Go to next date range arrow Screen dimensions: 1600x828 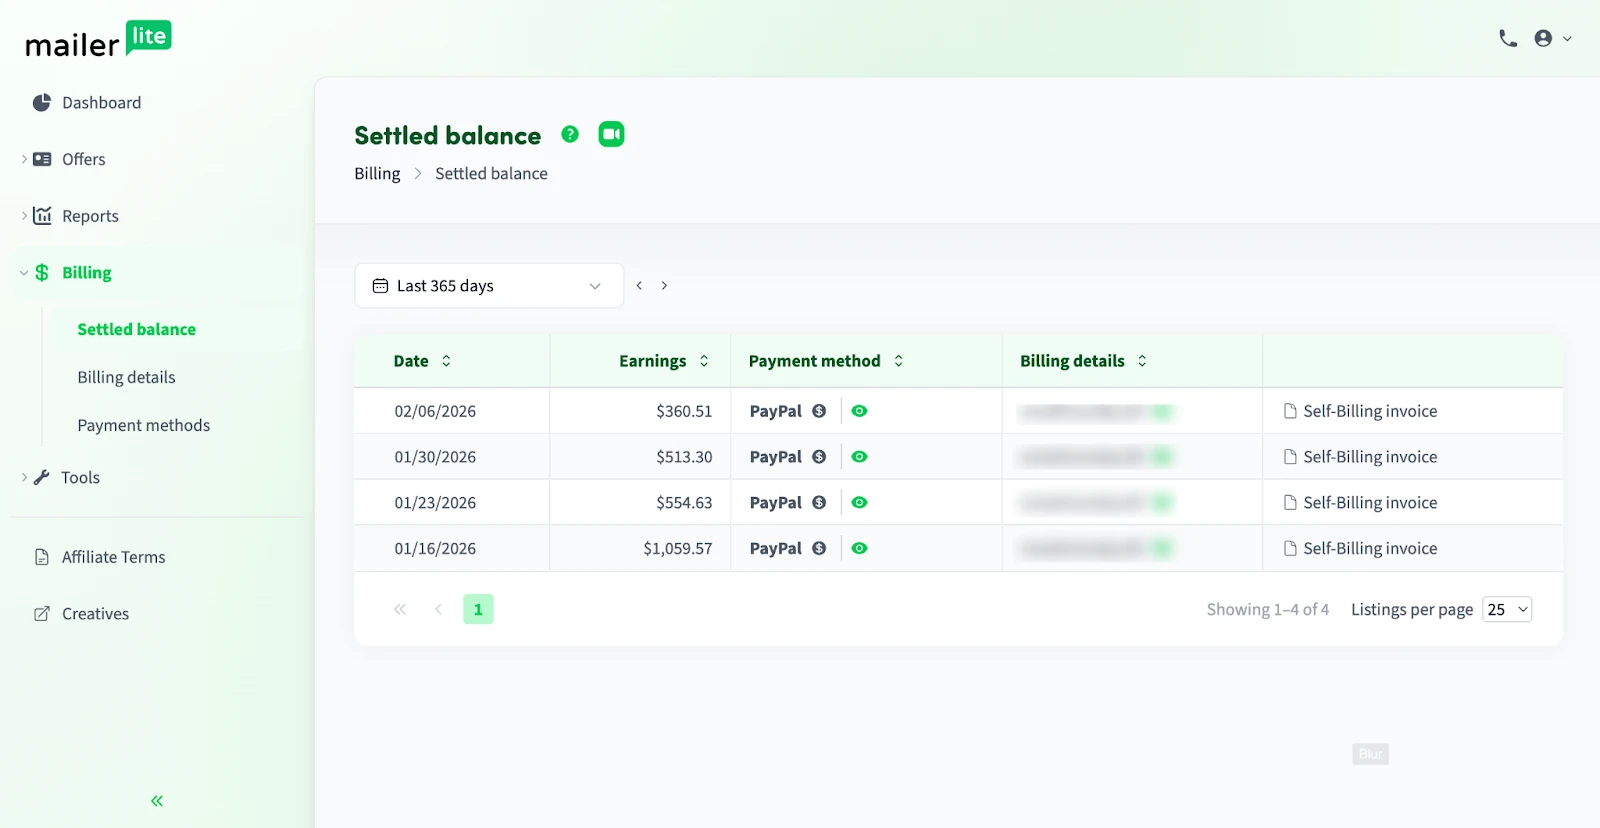[664, 286]
